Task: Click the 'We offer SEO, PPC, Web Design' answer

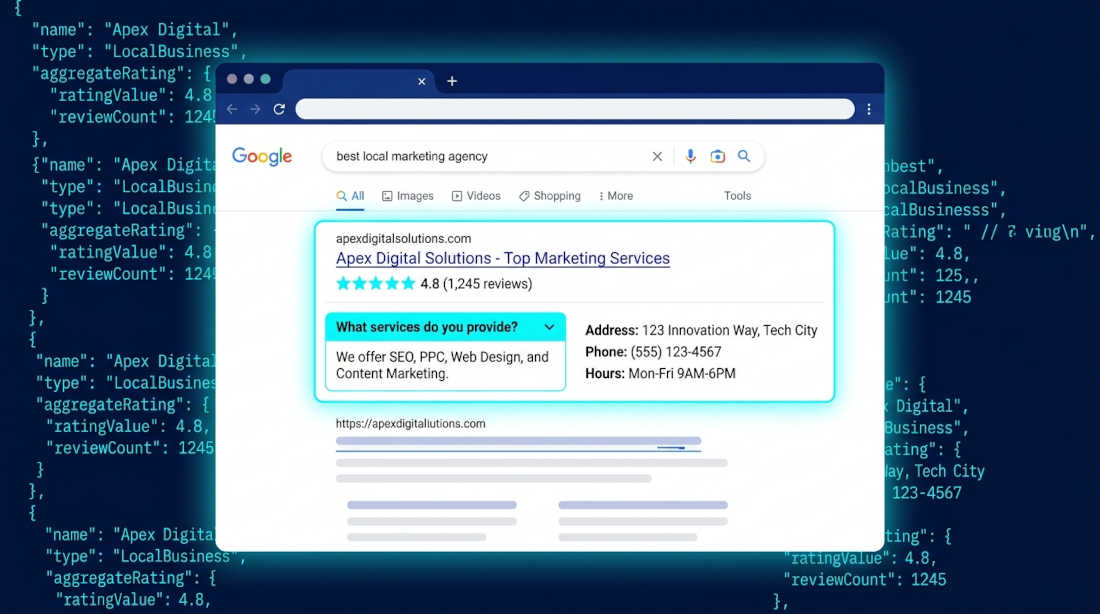Action: point(442,365)
